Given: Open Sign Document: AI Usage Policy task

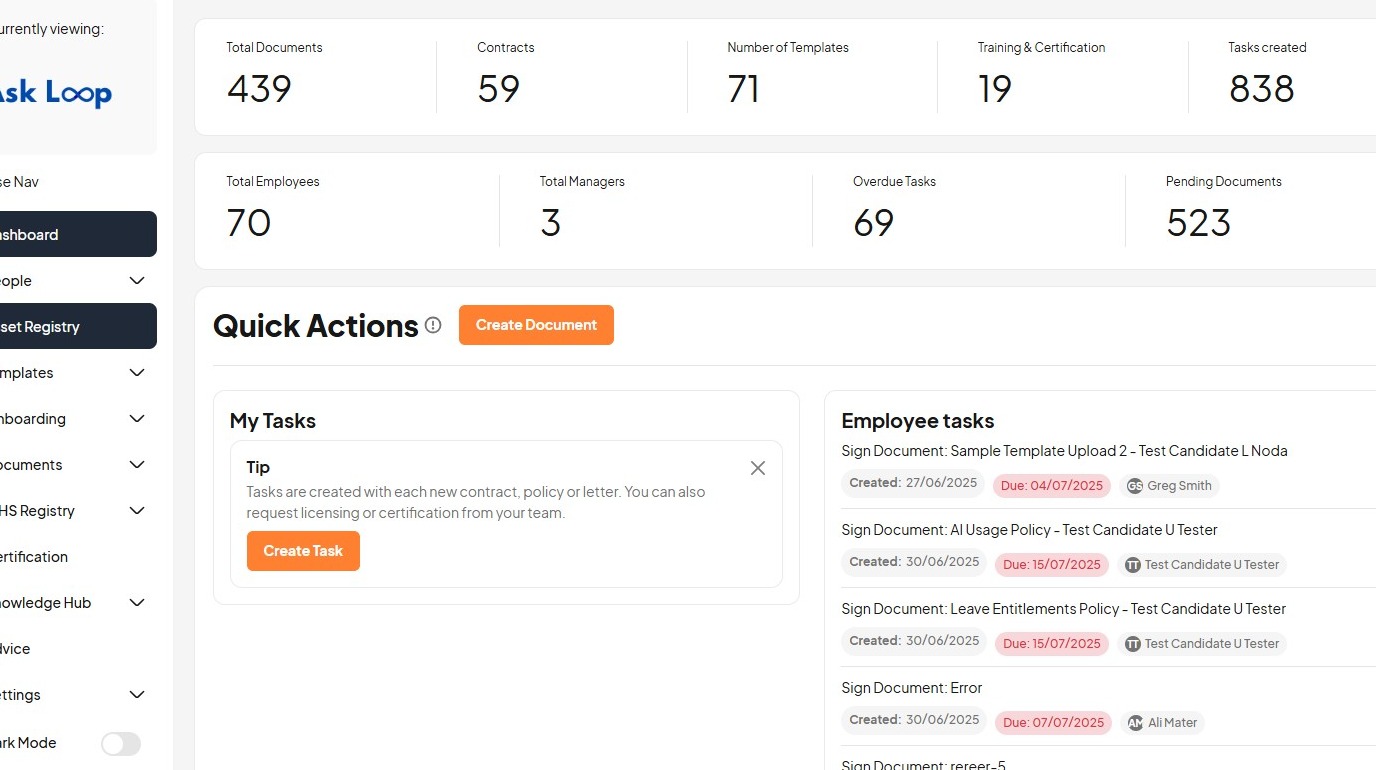Looking at the screenshot, I should [1029, 530].
